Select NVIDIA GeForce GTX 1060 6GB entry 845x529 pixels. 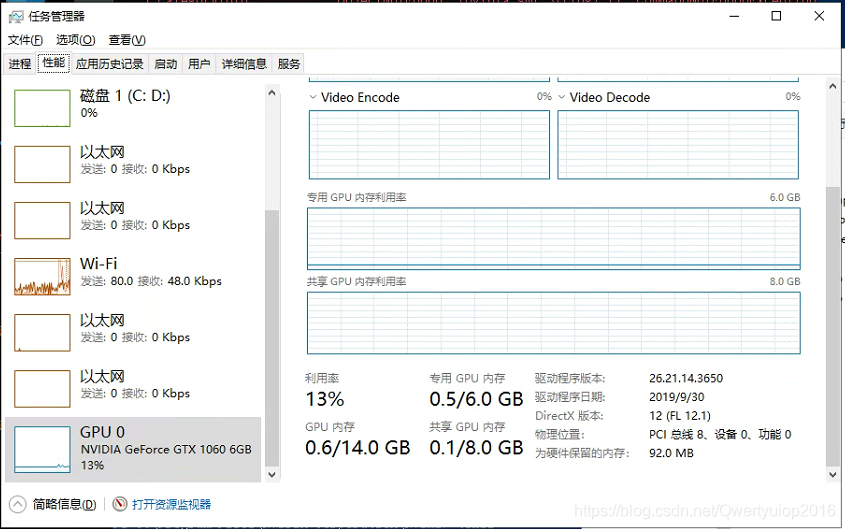coord(133,449)
